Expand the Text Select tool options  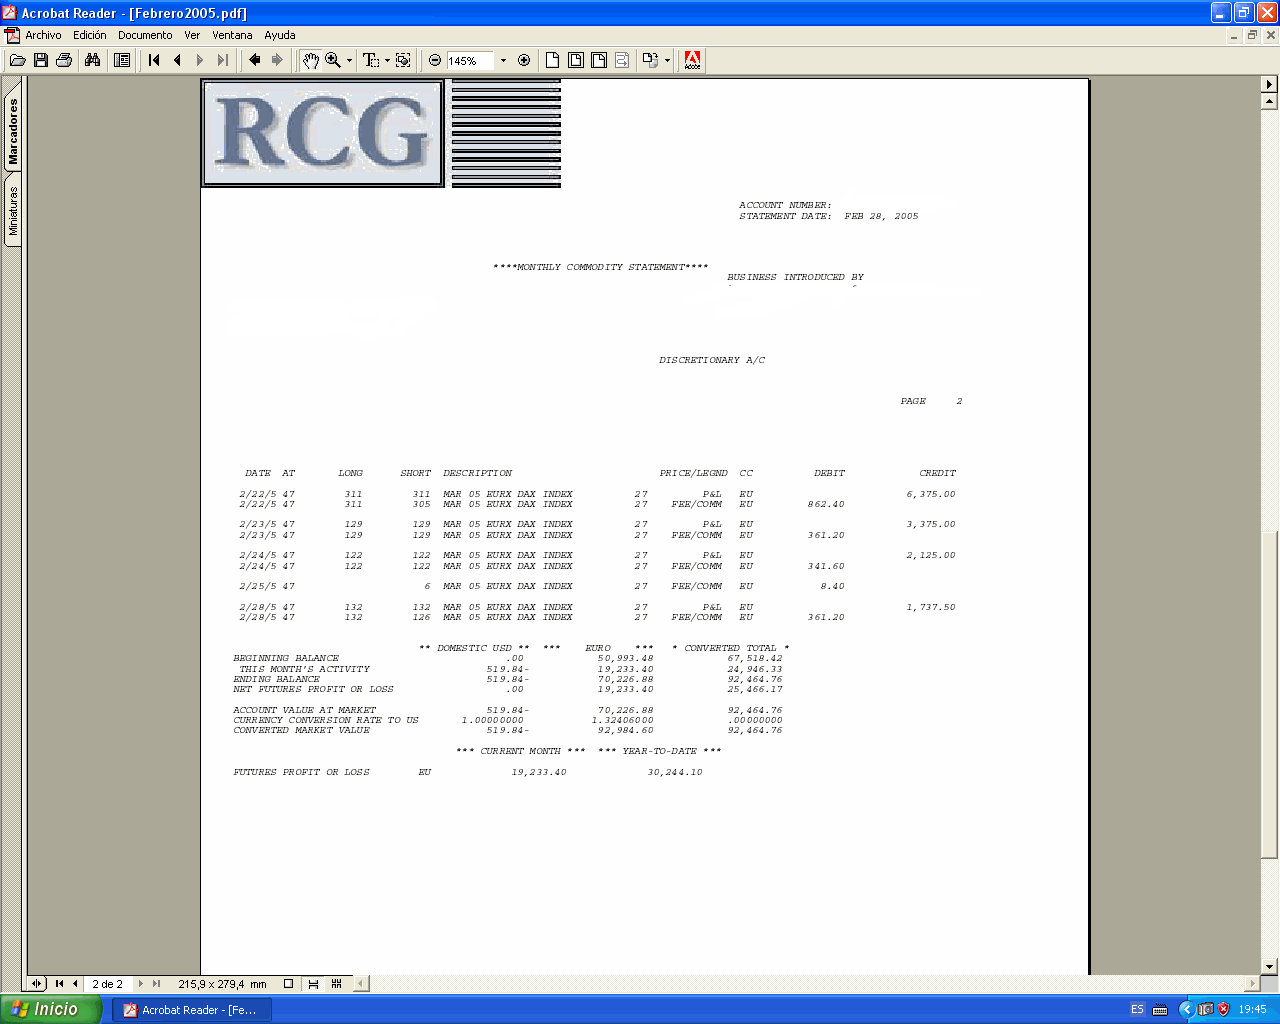(x=387, y=61)
